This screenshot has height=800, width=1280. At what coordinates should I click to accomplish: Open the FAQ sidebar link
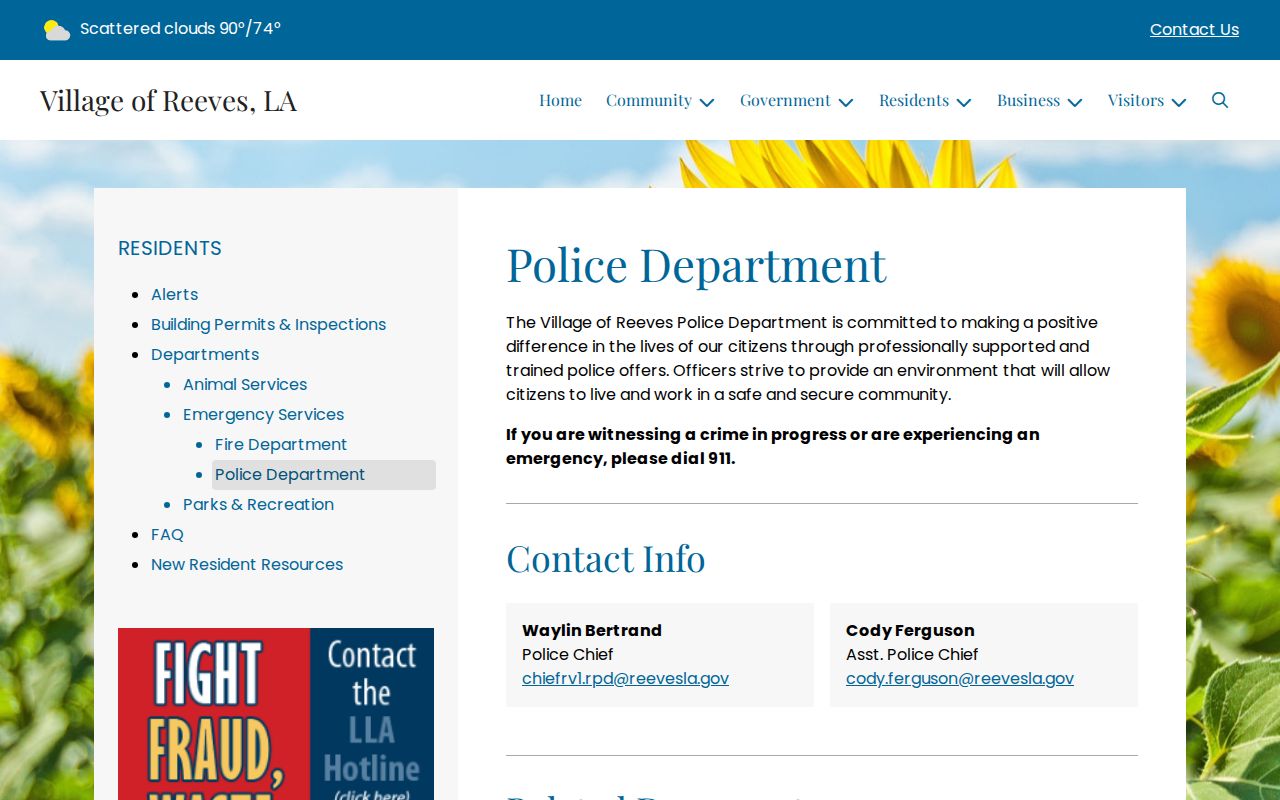[167, 534]
